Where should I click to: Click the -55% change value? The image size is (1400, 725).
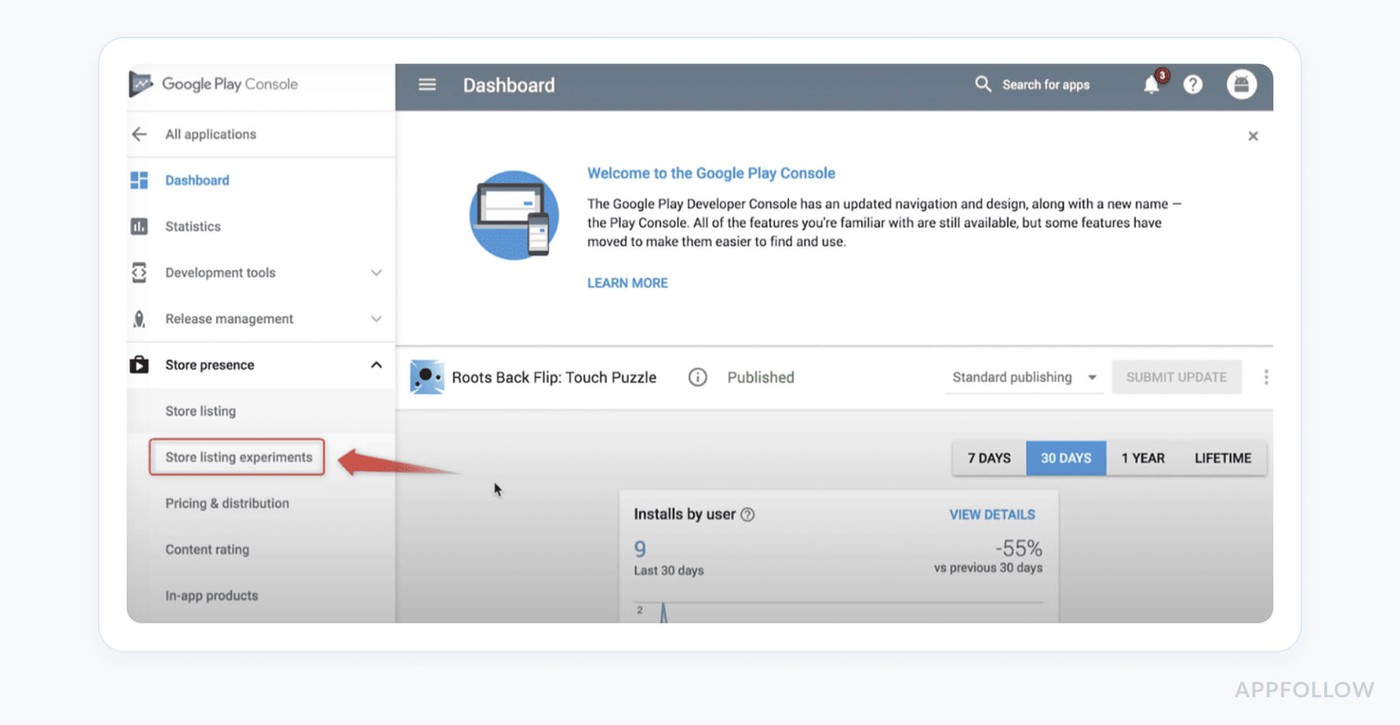point(1018,549)
